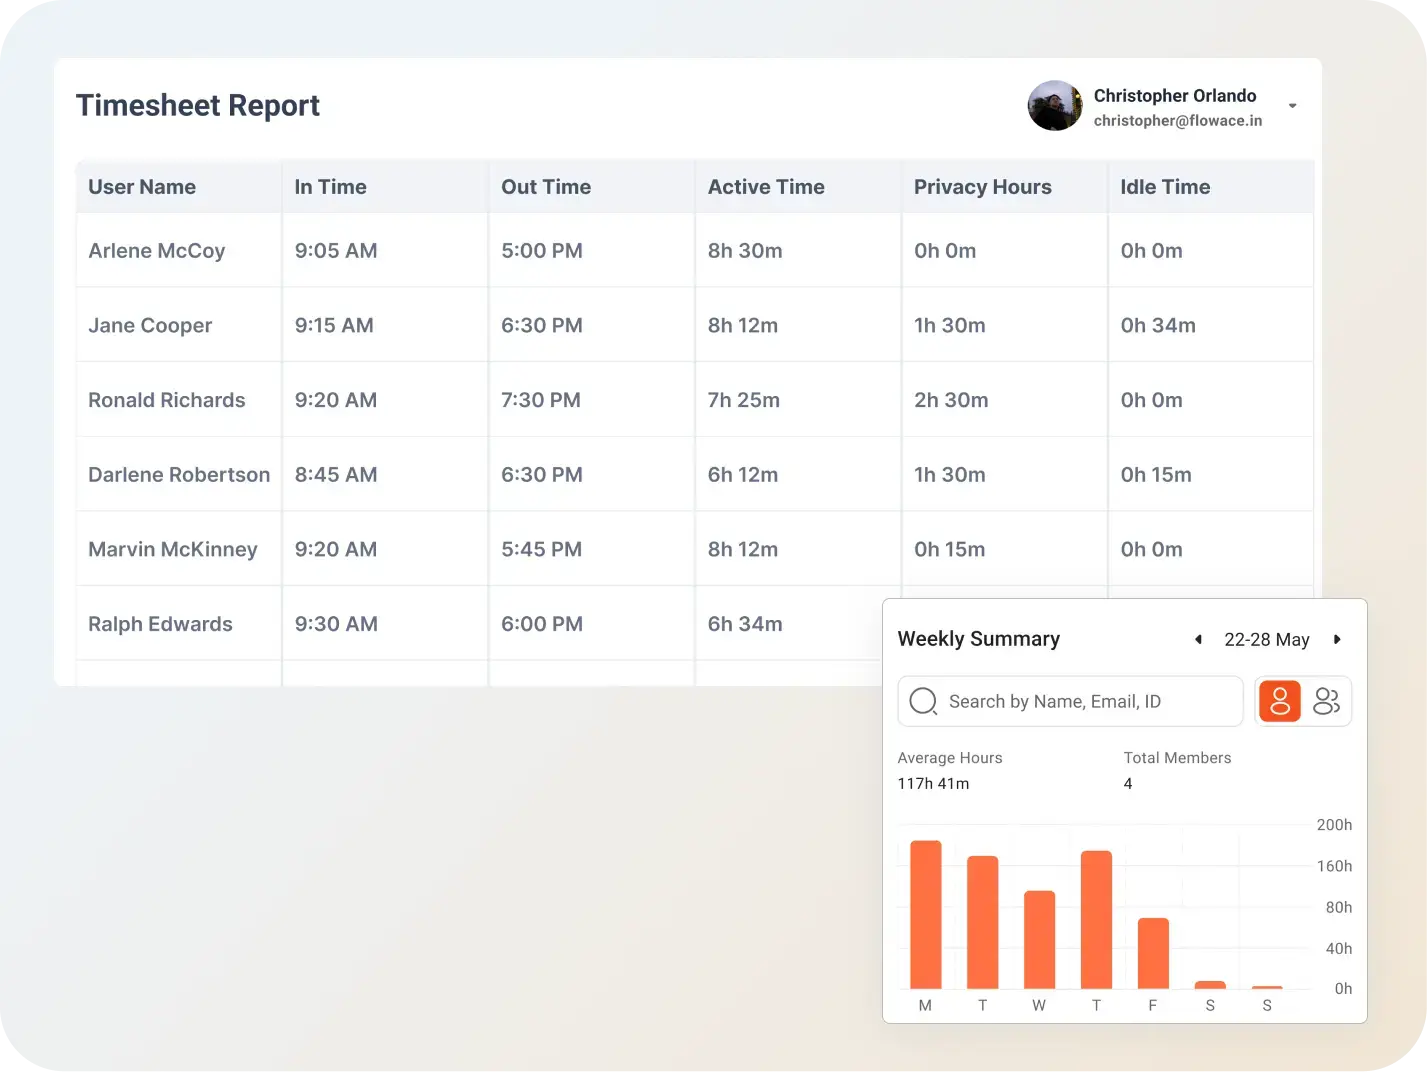The height and width of the screenshot is (1072, 1427).
Task: Click Monday's bar in weekly chart
Action: point(925,915)
